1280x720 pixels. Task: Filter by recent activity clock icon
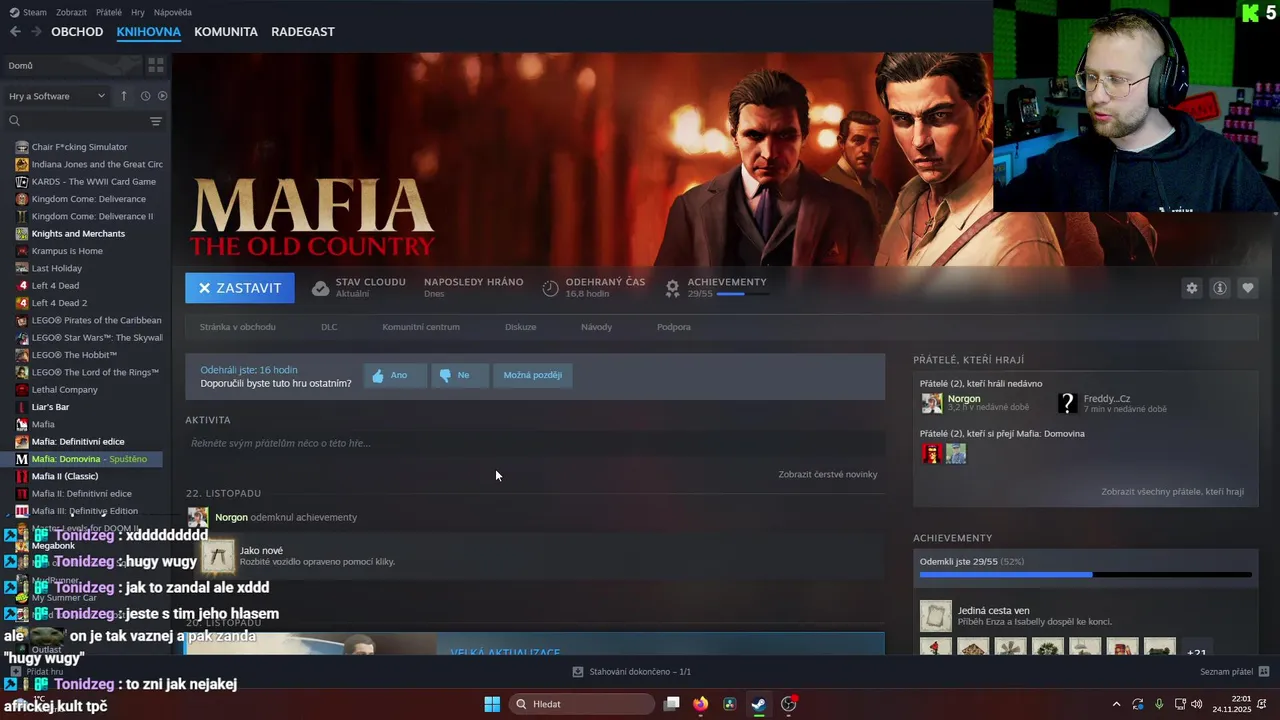(145, 96)
